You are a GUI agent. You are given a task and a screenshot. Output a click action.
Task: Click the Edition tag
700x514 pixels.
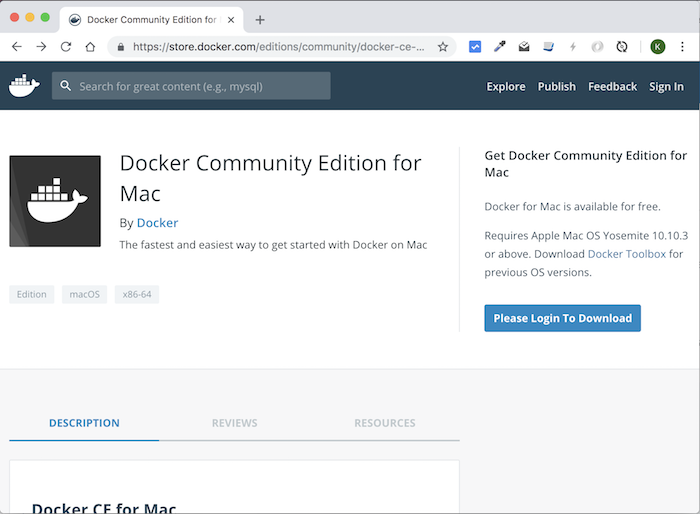click(32, 294)
